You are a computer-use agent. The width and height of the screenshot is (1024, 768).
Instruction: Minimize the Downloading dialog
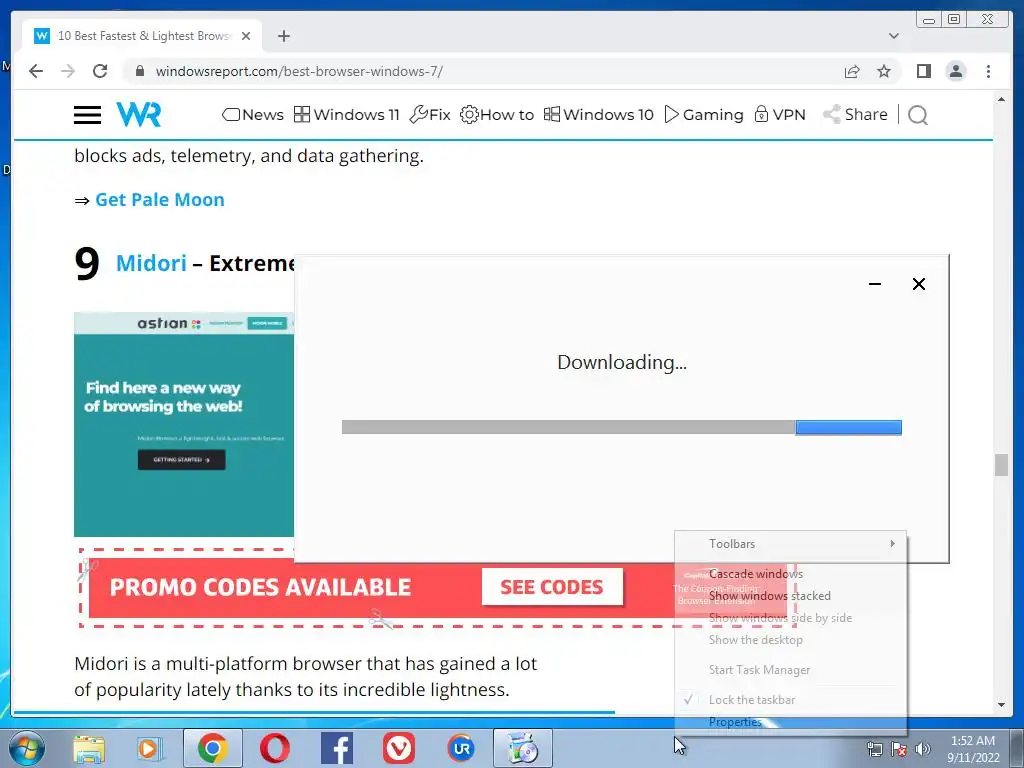click(875, 284)
